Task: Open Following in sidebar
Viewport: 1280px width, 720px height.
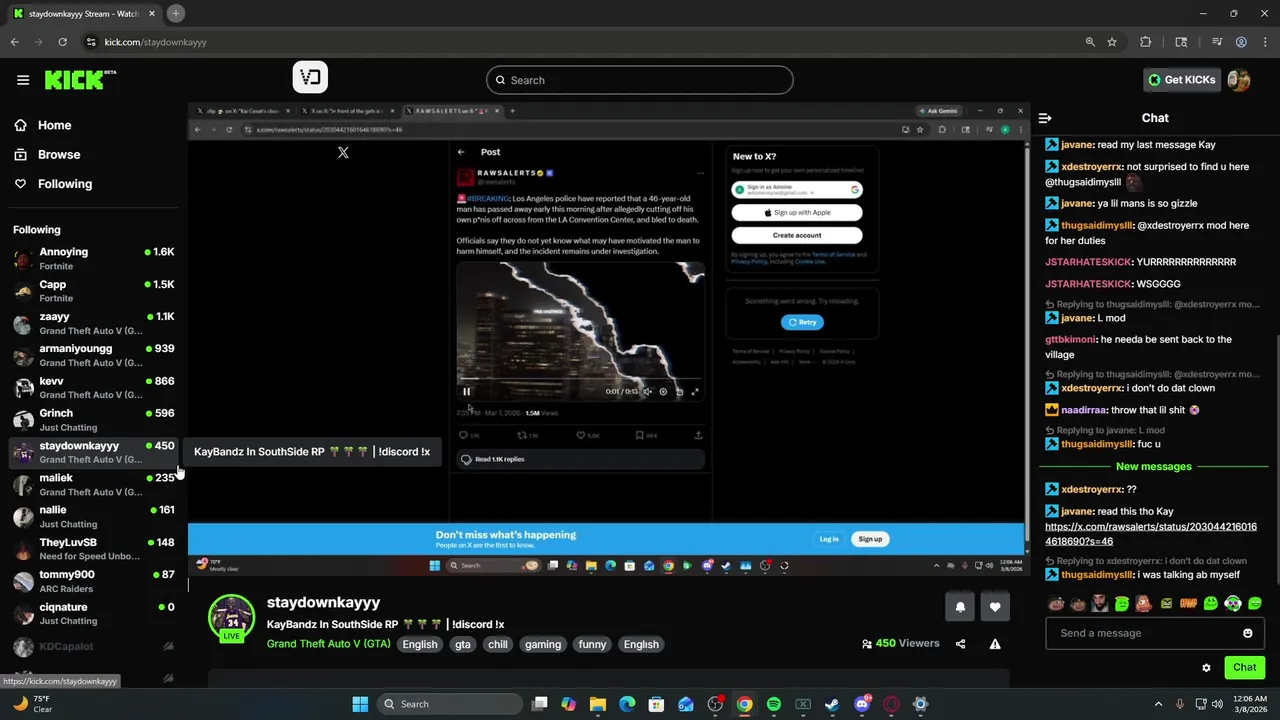Action: tap(65, 184)
